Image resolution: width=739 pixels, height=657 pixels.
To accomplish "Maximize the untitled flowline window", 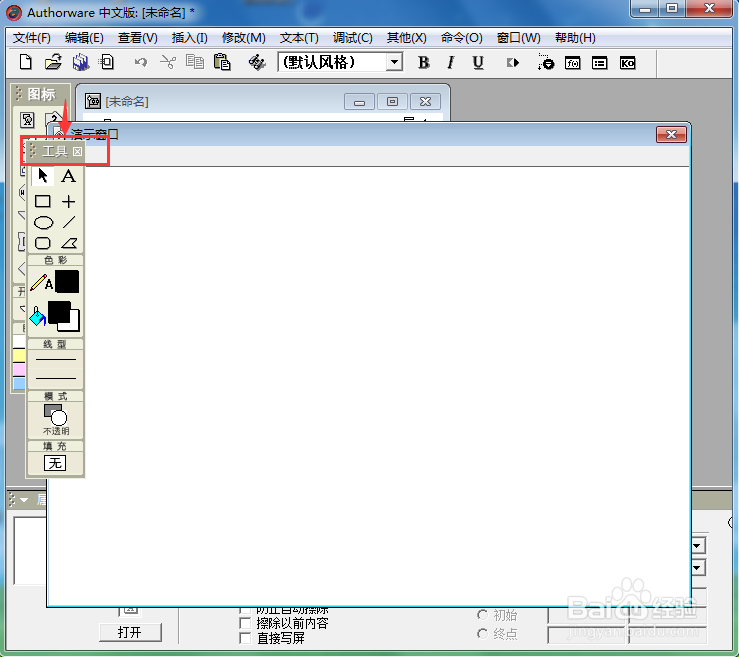I will click(392, 102).
